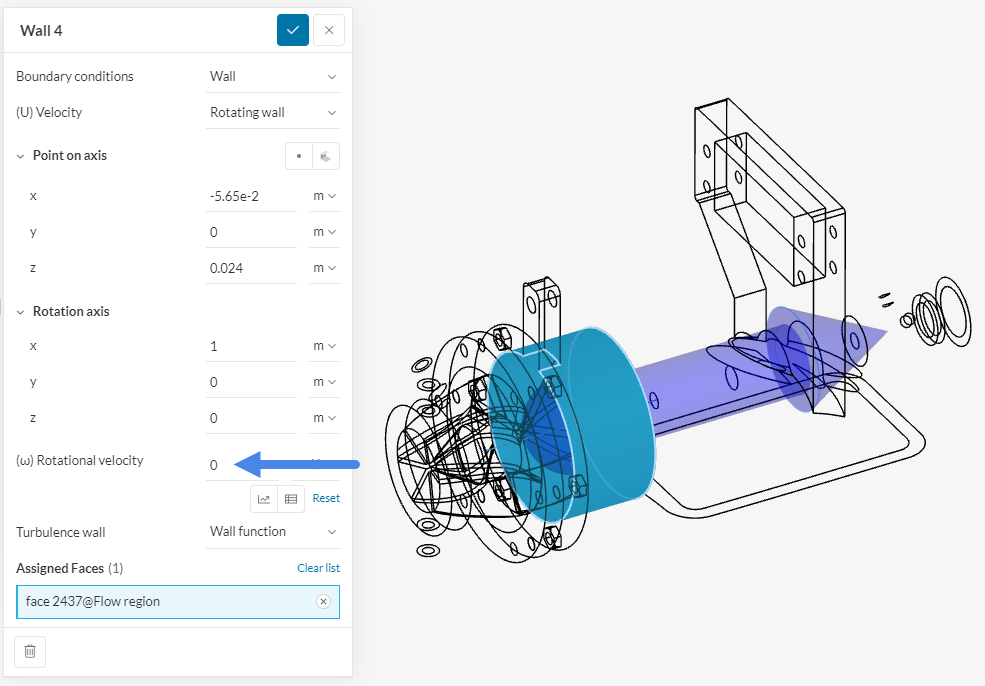This screenshot has height=686, width=985.
Task: Collapse the Point on axis section
Action: click(x=20, y=155)
